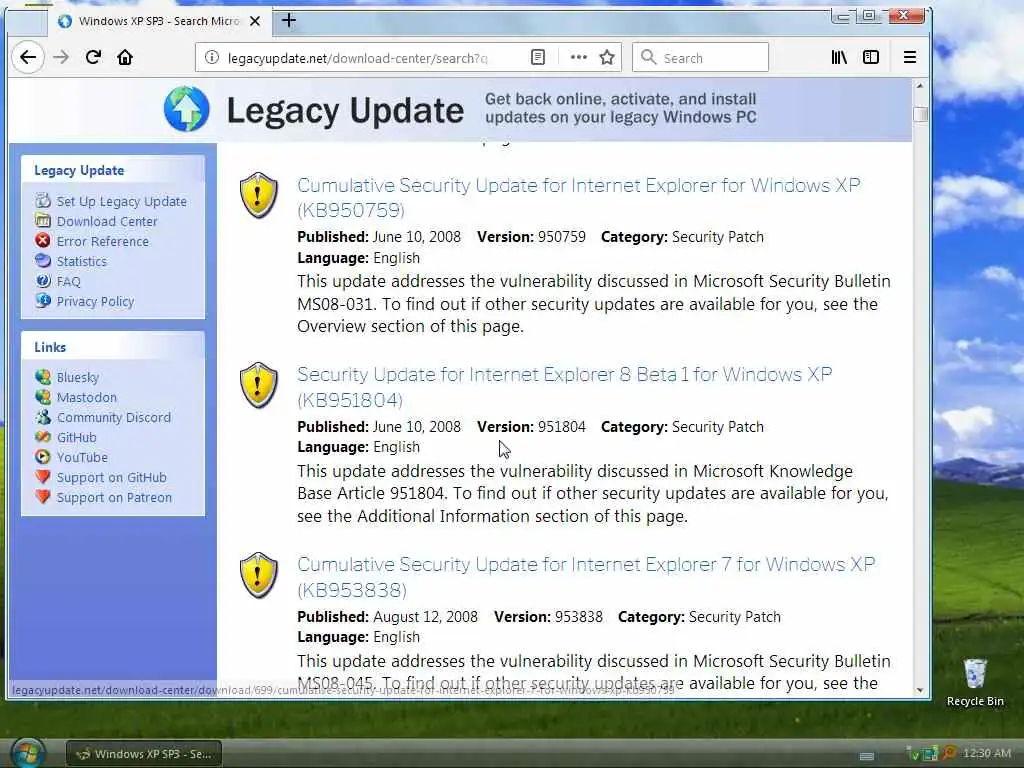This screenshot has height=768, width=1024.
Task: Click the "Version: 953838" text
Action: point(549,616)
